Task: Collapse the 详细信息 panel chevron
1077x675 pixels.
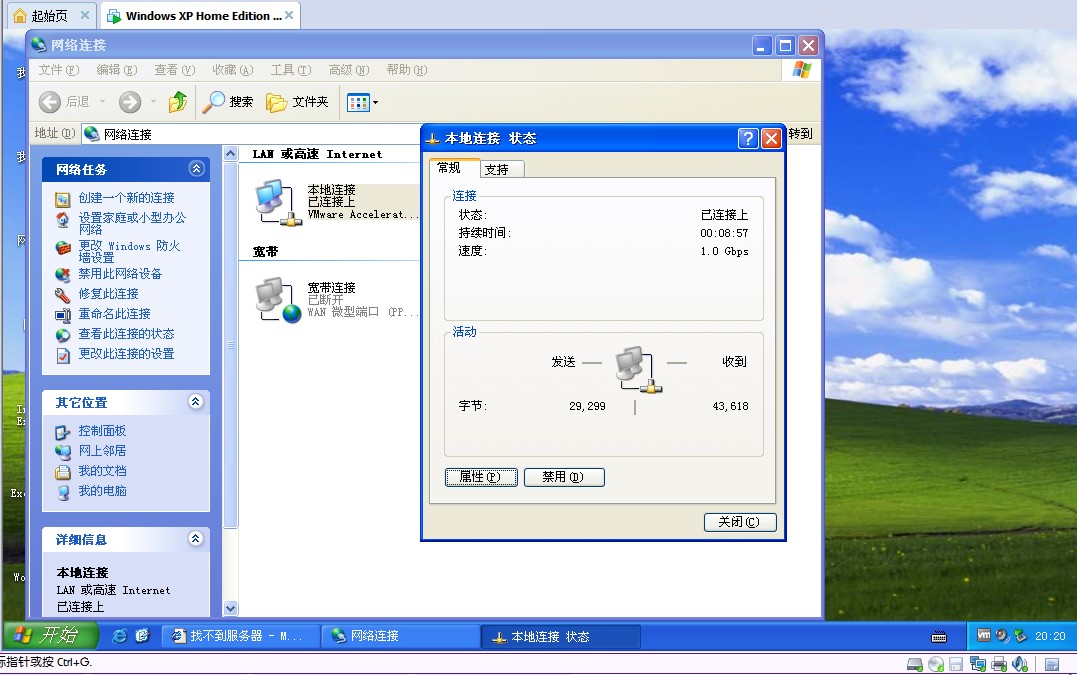Action: coord(196,538)
